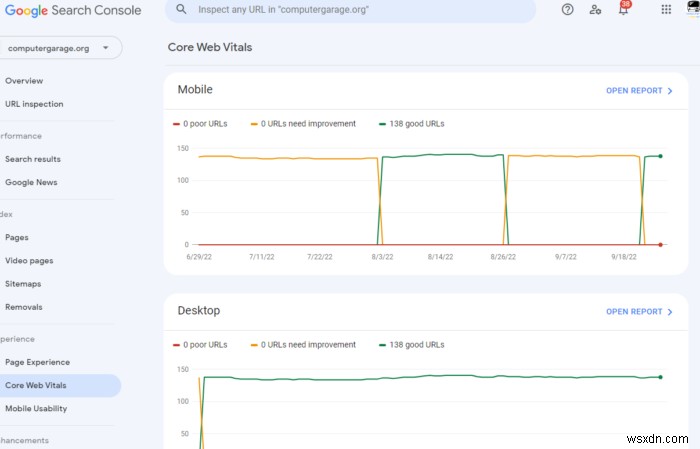Focus the Inspect any URL search field
The image size is (700, 449).
350,10
